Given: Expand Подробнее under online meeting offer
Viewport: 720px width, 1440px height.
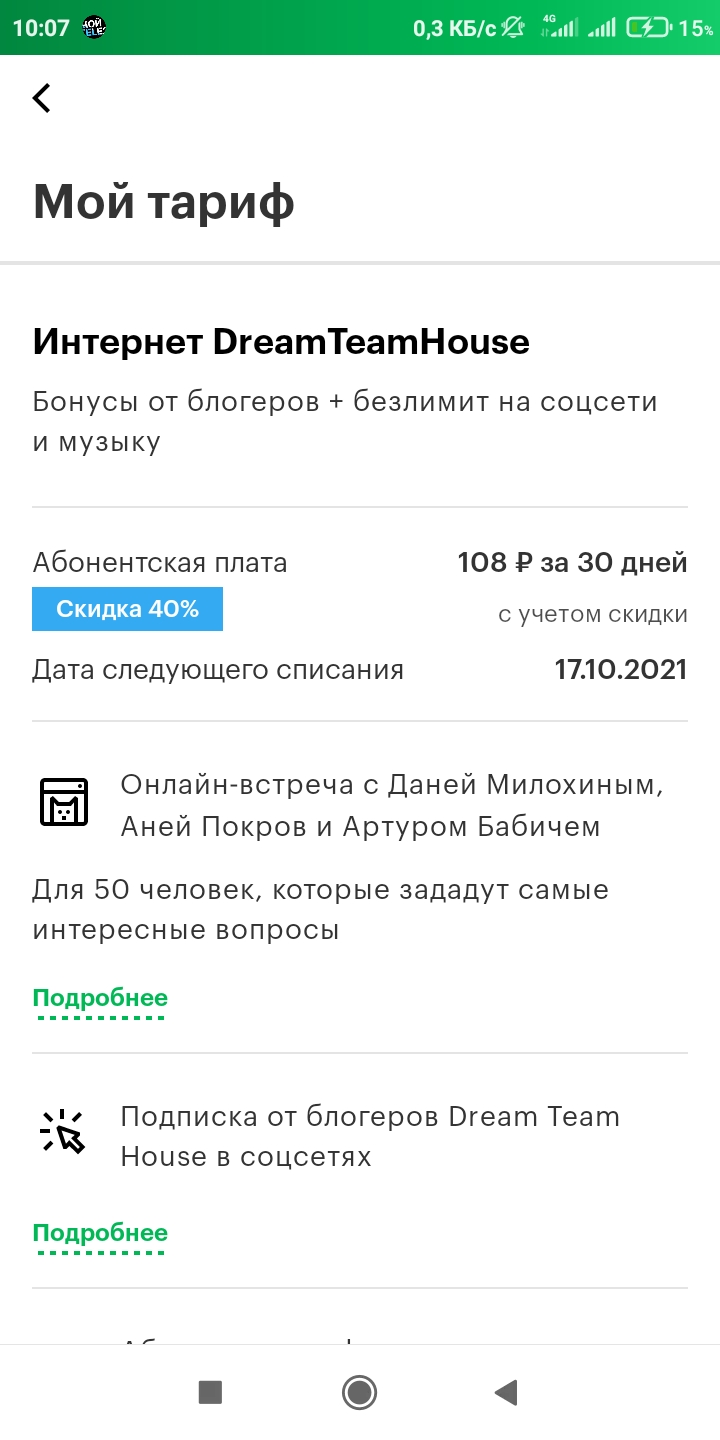Looking at the screenshot, I should 100,998.
